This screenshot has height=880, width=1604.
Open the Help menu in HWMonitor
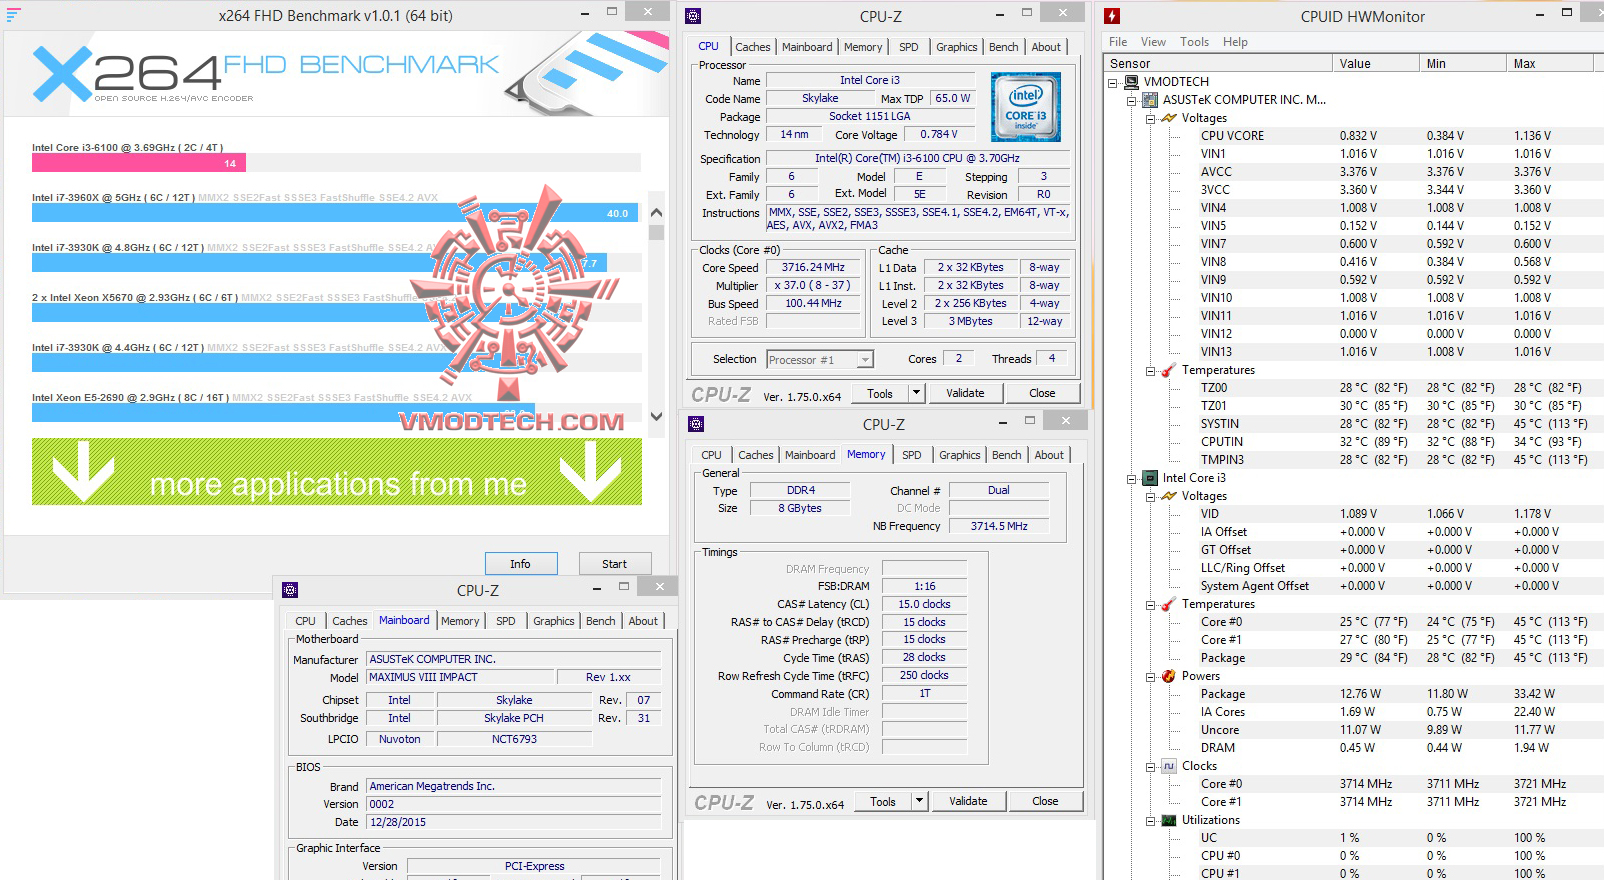[1235, 42]
